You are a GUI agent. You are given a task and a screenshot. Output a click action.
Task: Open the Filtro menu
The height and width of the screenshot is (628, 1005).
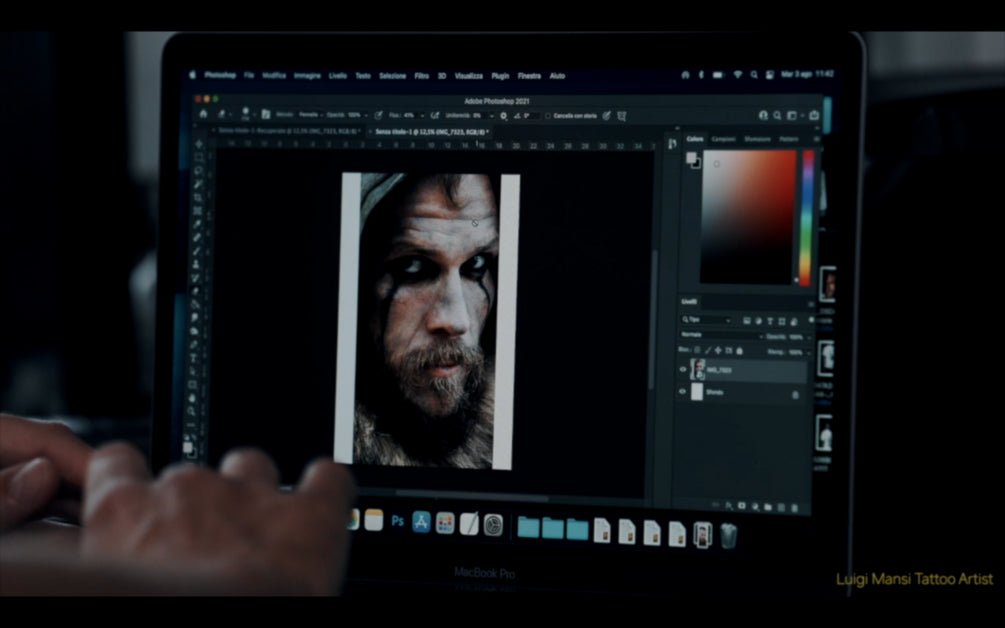422,76
